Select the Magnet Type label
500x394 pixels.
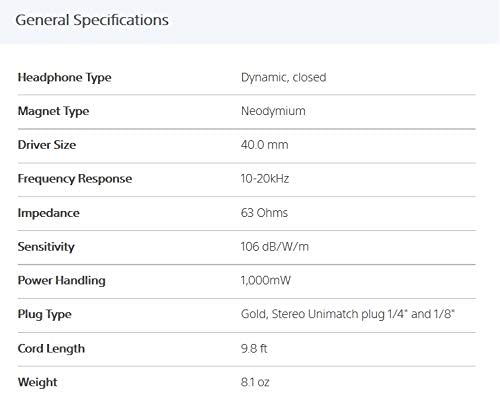click(53, 111)
